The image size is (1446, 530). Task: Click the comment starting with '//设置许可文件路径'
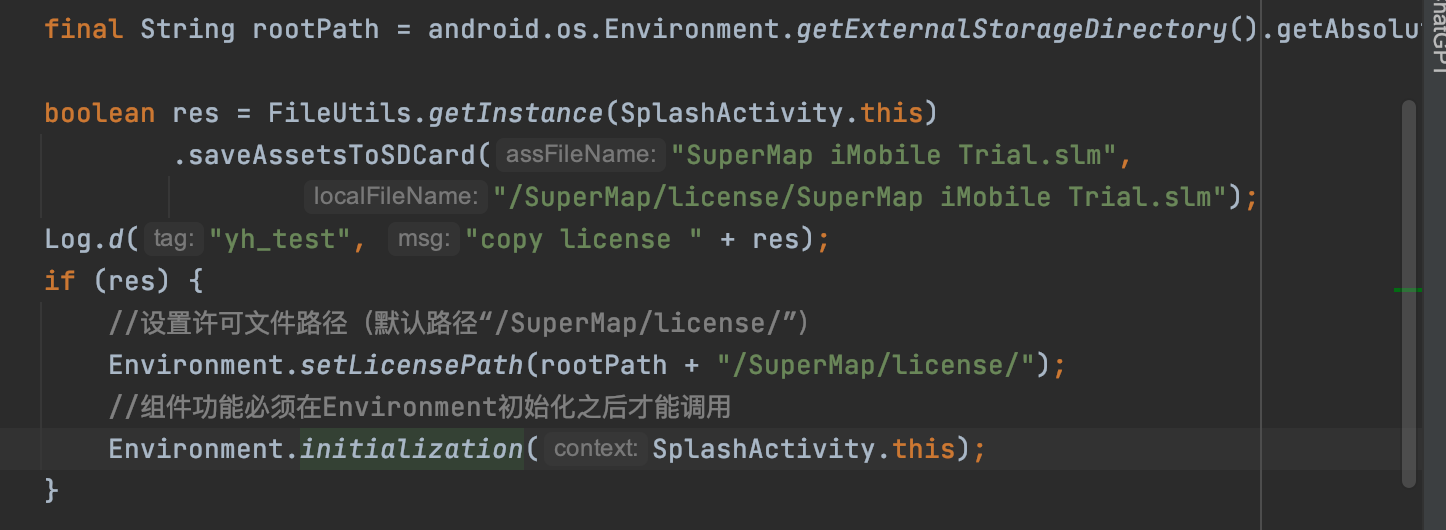pos(458,323)
